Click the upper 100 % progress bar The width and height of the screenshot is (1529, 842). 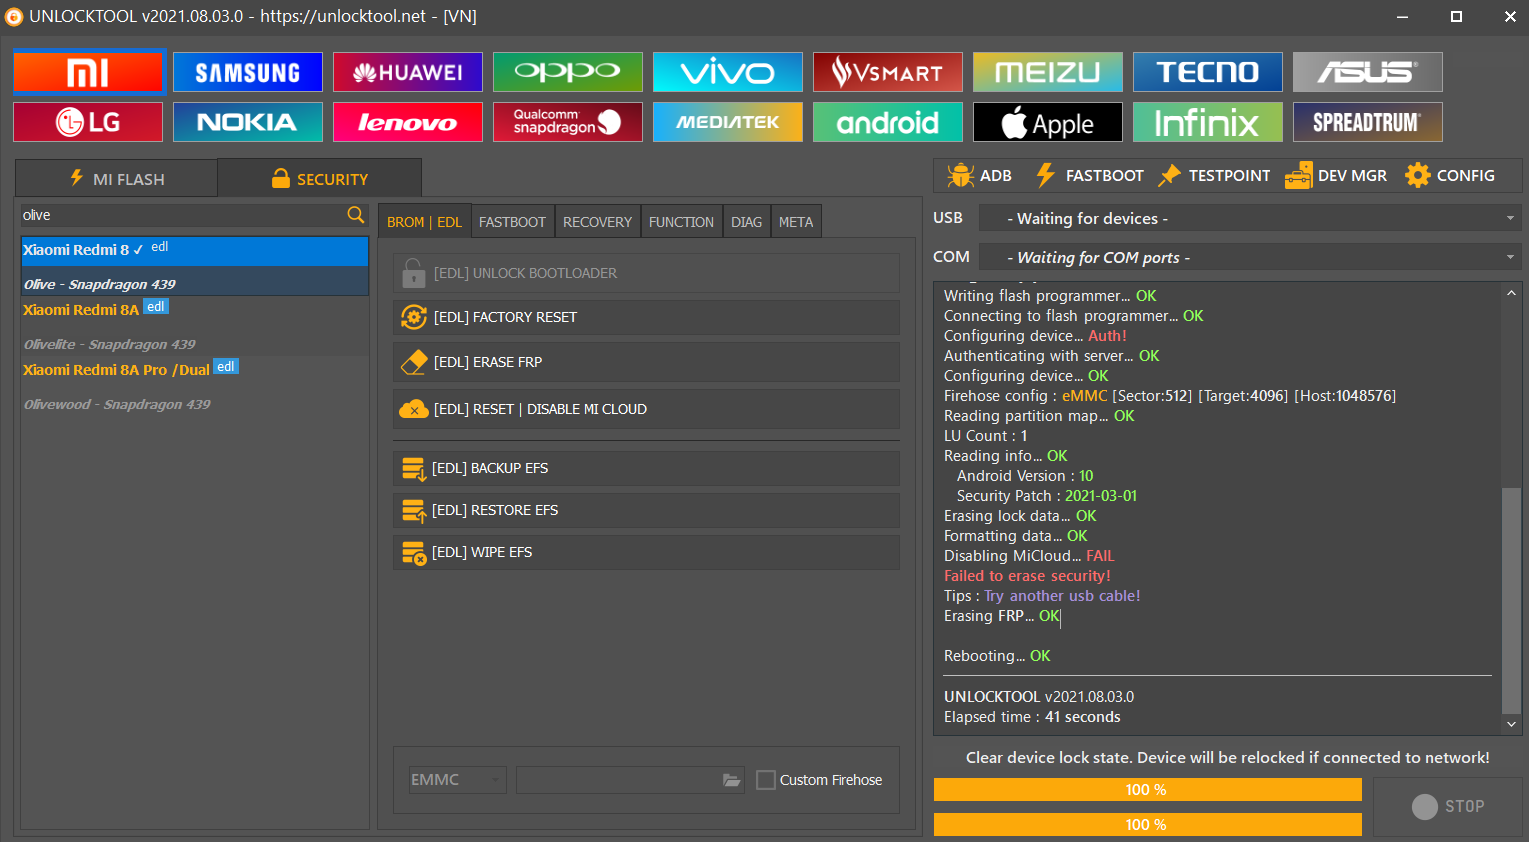(x=1147, y=790)
